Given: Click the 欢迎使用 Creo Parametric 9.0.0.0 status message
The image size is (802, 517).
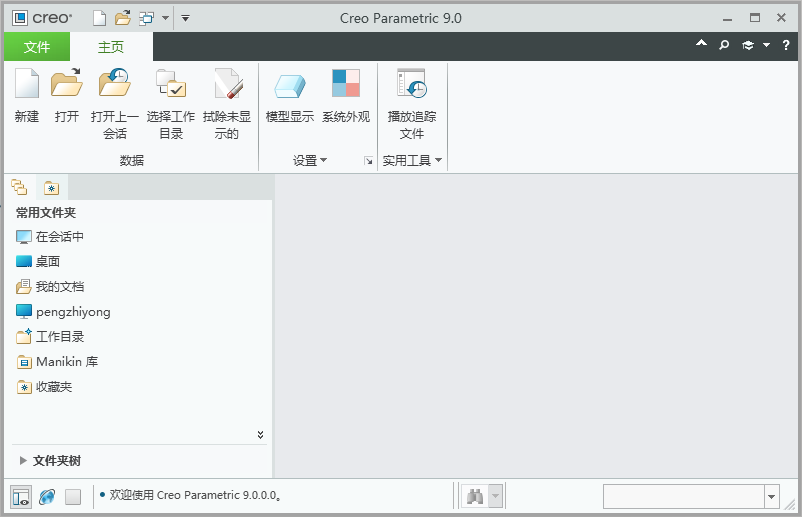Looking at the screenshot, I should point(194,495).
